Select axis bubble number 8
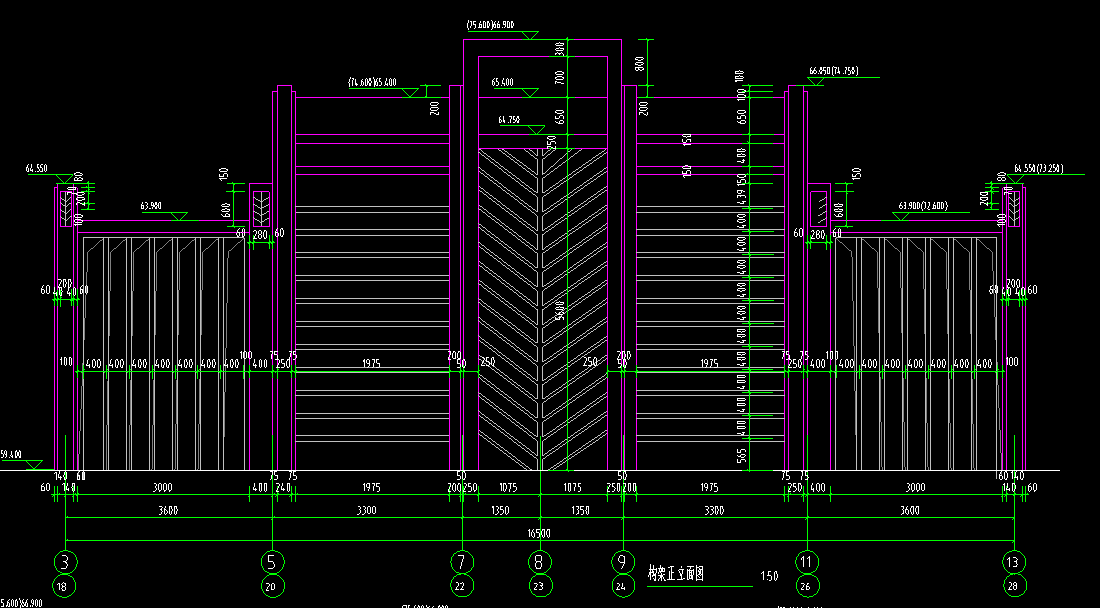The image size is (1100, 608). click(539, 562)
